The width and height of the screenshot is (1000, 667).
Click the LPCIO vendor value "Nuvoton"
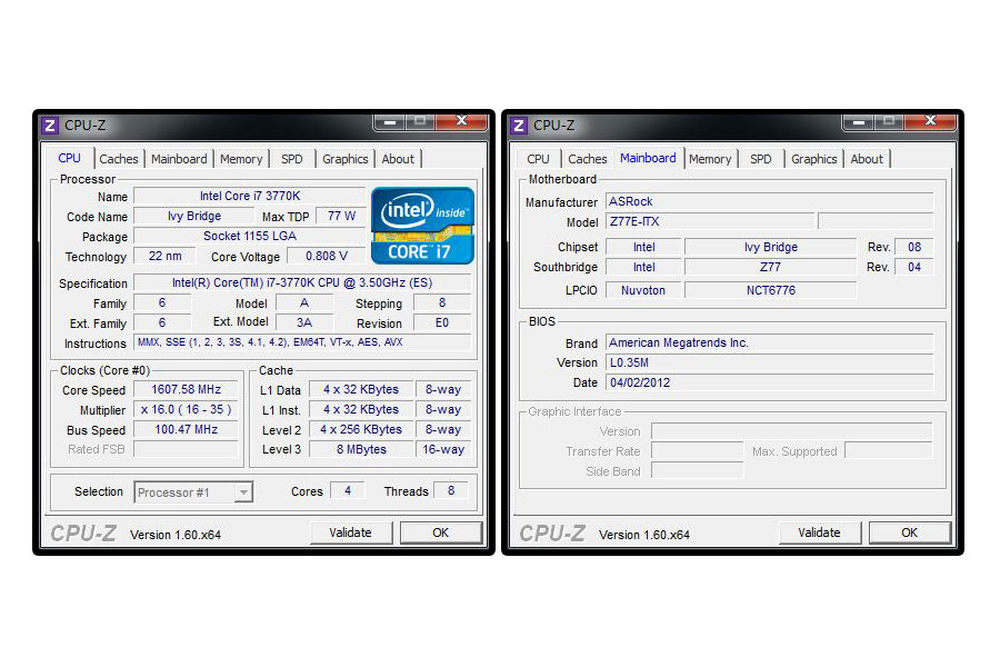(x=643, y=290)
